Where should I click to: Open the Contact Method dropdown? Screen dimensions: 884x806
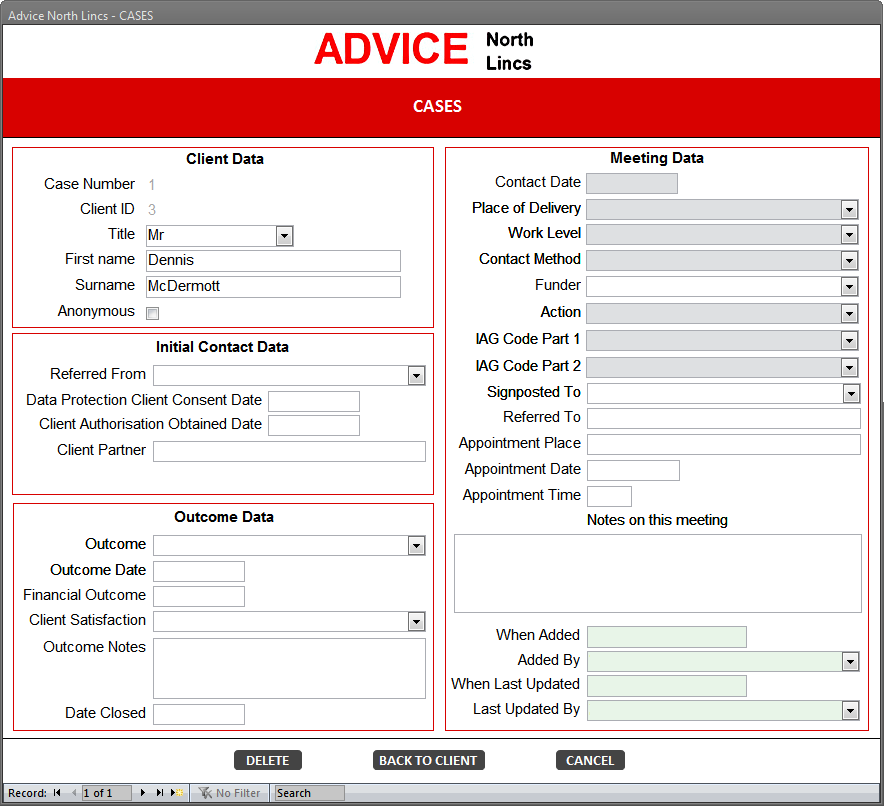click(x=850, y=260)
